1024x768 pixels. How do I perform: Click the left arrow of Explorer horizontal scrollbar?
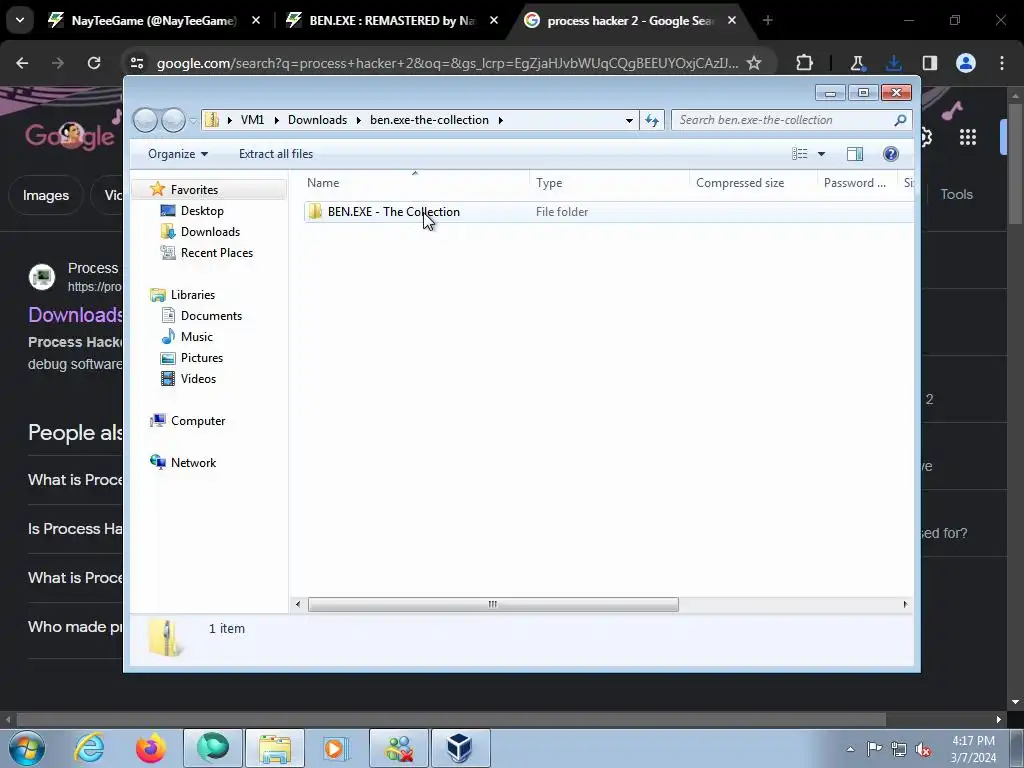point(298,604)
